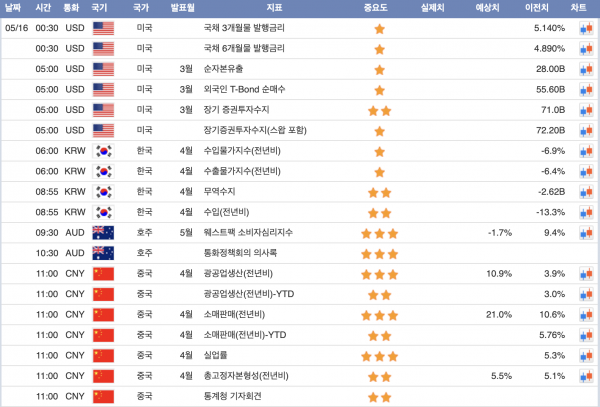600x407 pixels.
Task: Click Australian flag in 통화정책회의 의사록 row
Action: click(x=103, y=253)
